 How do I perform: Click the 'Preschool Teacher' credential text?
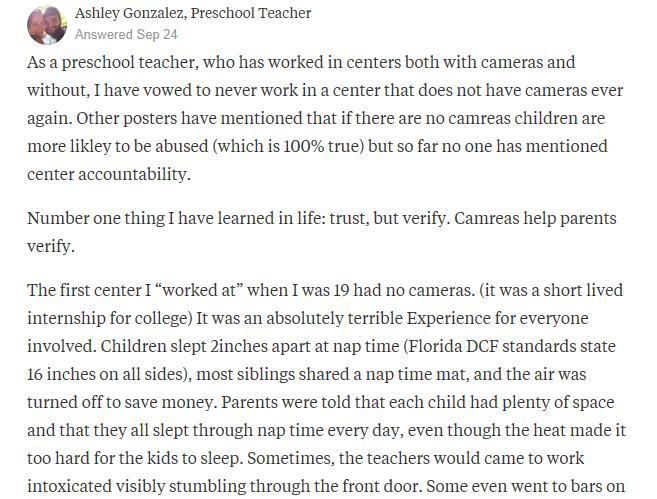click(x=251, y=13)
